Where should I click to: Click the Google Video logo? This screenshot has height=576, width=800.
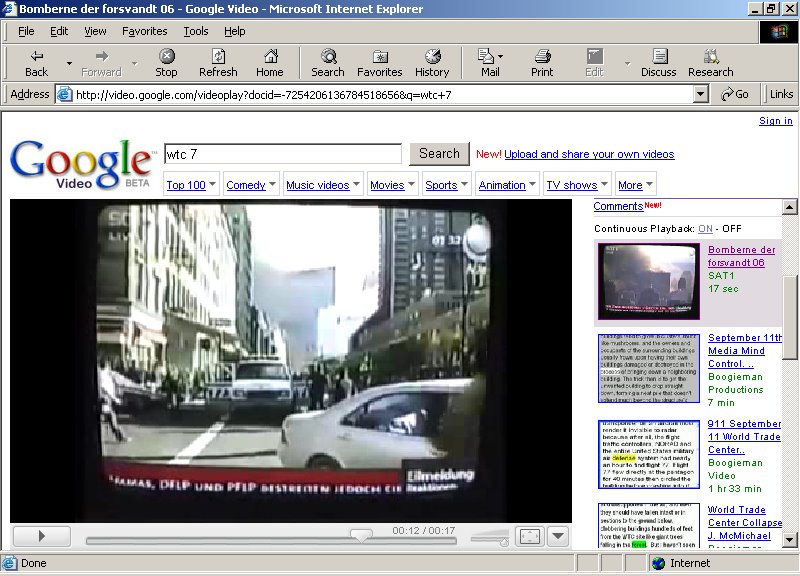point(81,164)
